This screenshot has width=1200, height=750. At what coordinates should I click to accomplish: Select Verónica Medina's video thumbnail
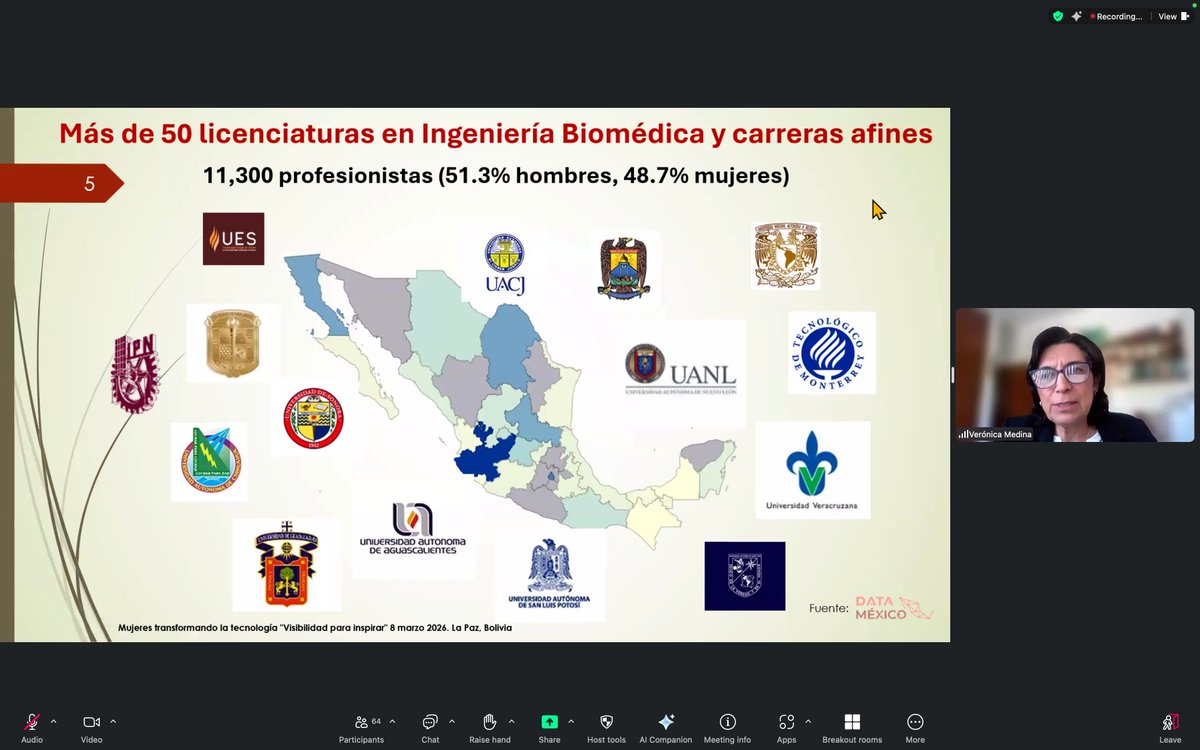tap(1074, 374)
